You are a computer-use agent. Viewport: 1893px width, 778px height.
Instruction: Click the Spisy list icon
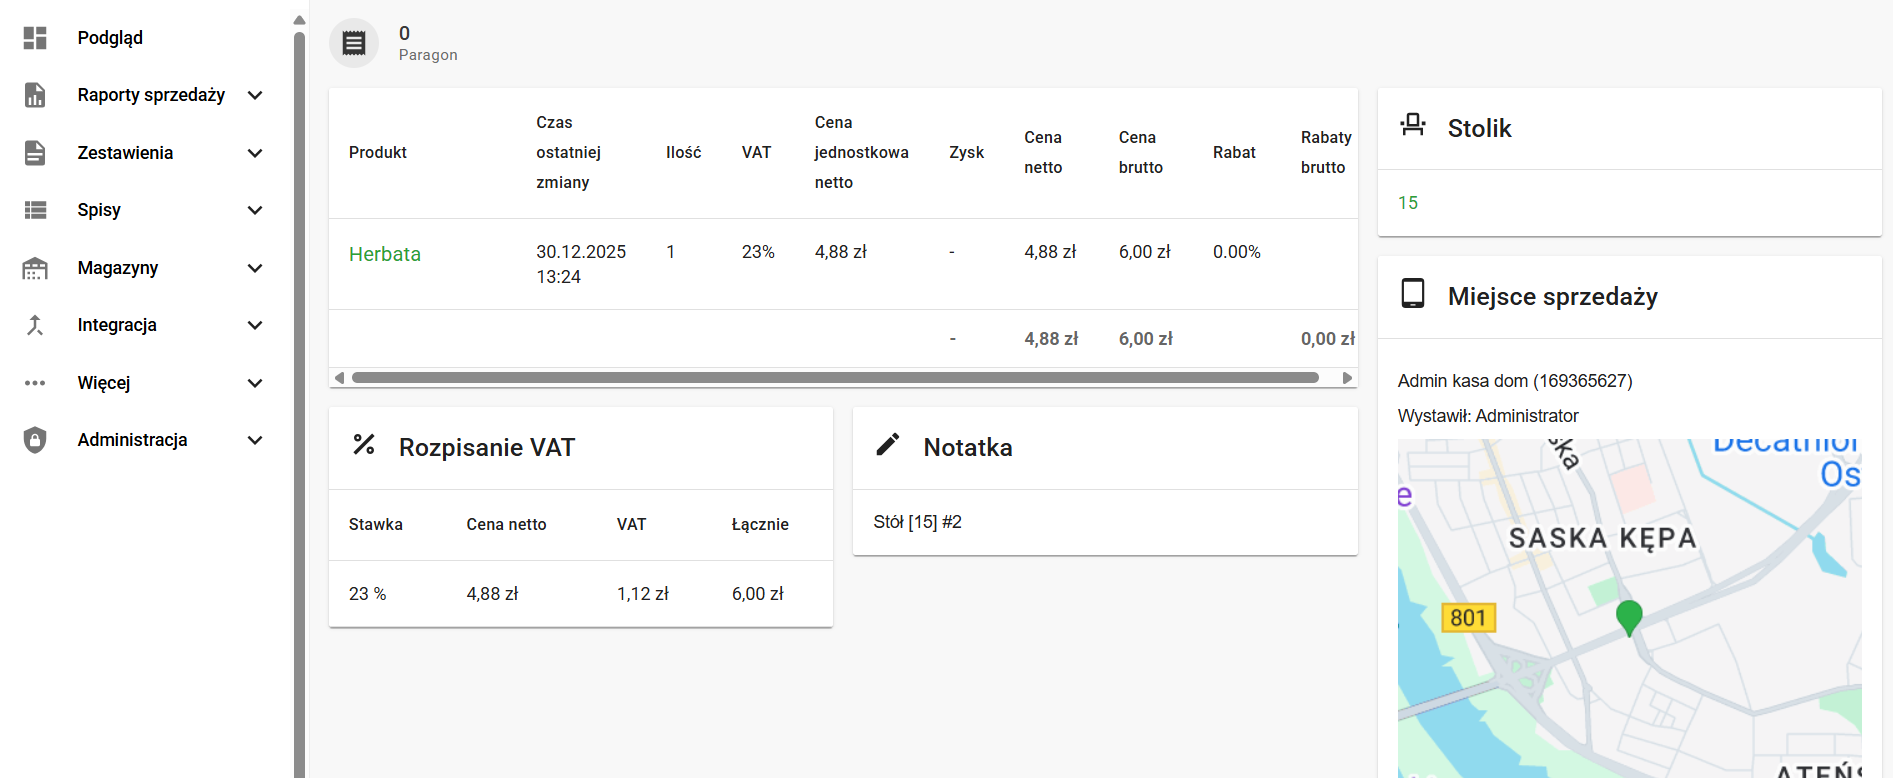click(x=35, y=210)
